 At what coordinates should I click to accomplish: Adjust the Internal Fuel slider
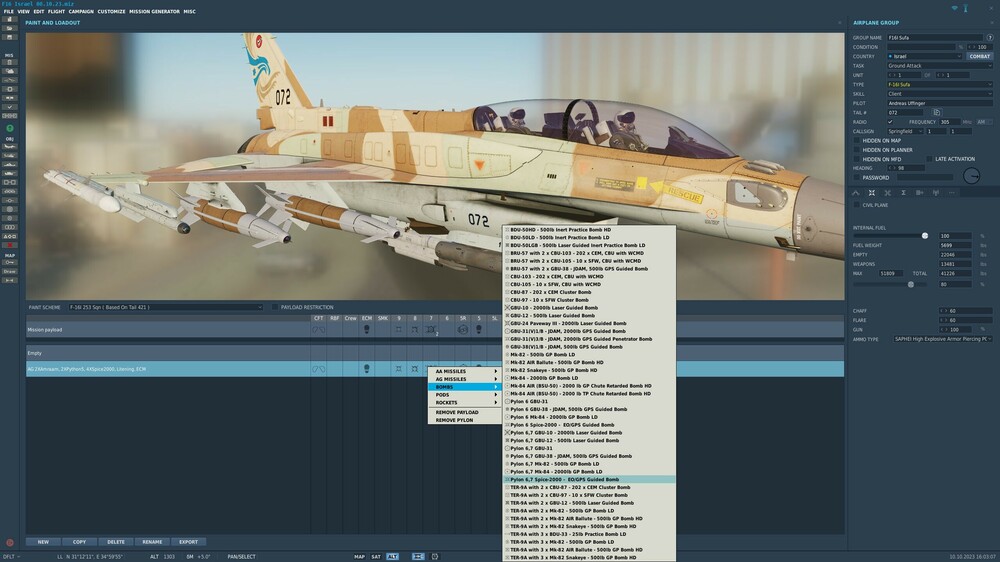(925, 236)
